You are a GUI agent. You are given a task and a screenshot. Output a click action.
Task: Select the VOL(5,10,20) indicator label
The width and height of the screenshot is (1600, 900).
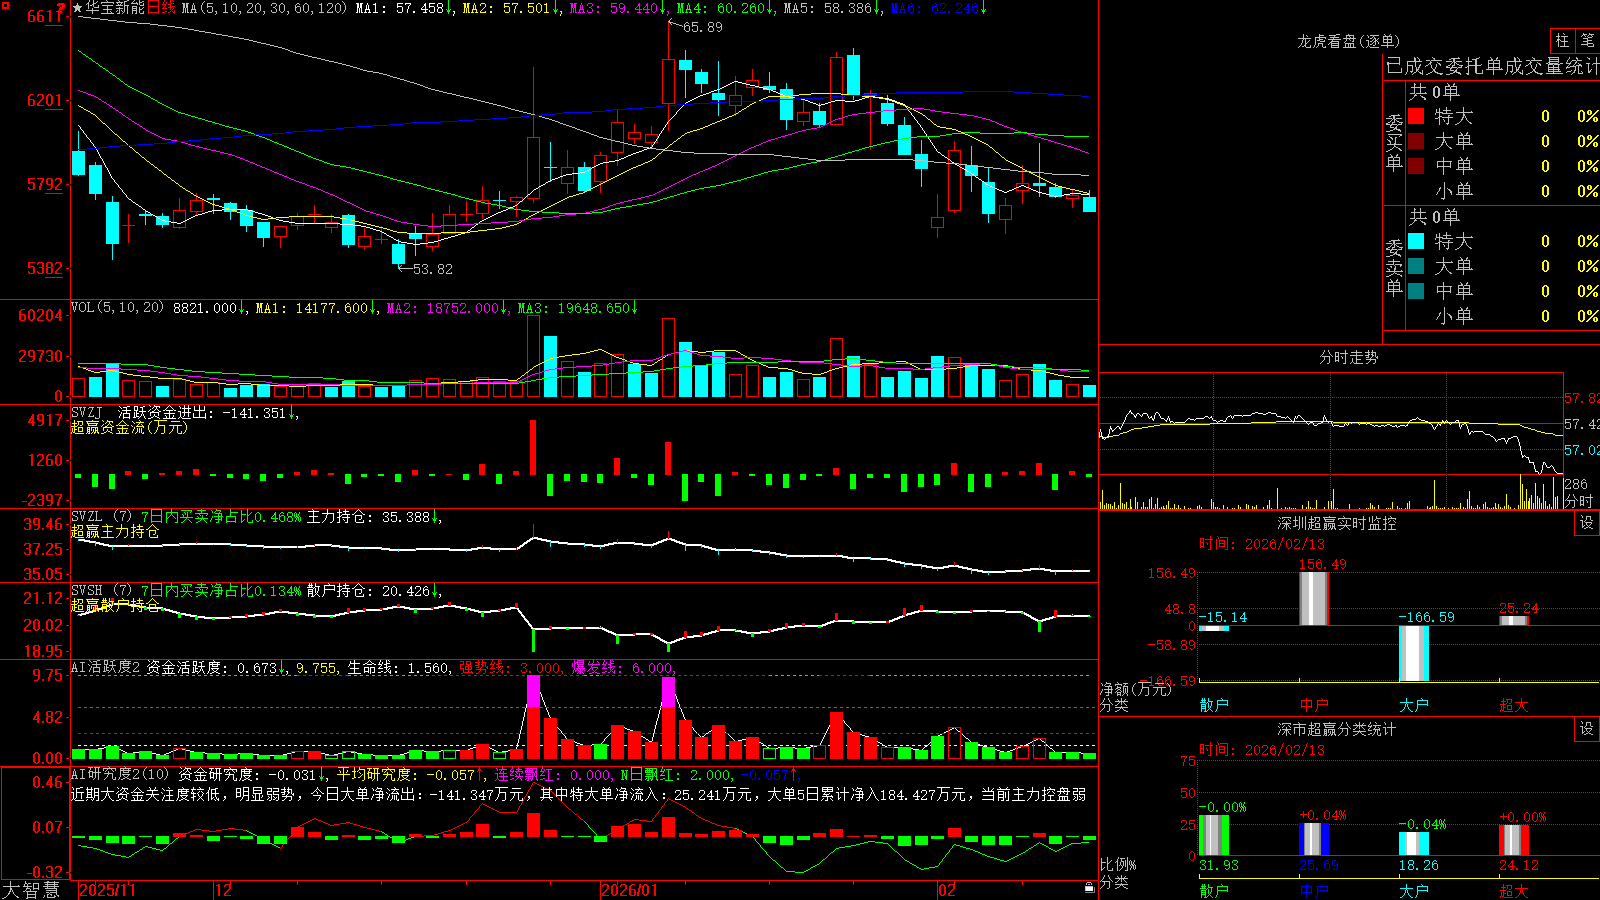tap(117, 308)
